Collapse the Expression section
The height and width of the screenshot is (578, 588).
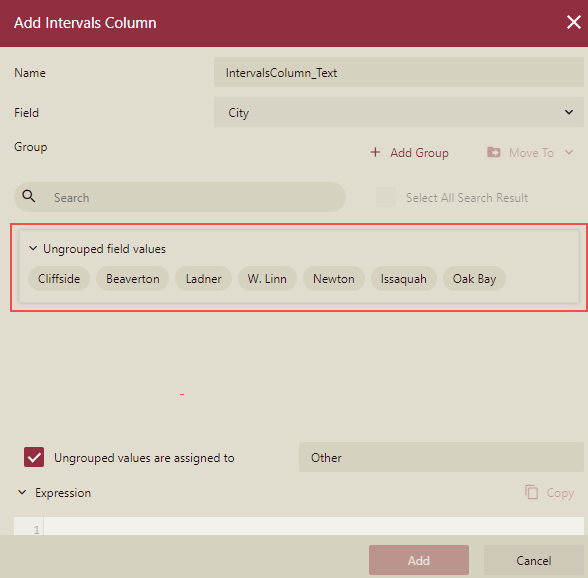(22, 492)
